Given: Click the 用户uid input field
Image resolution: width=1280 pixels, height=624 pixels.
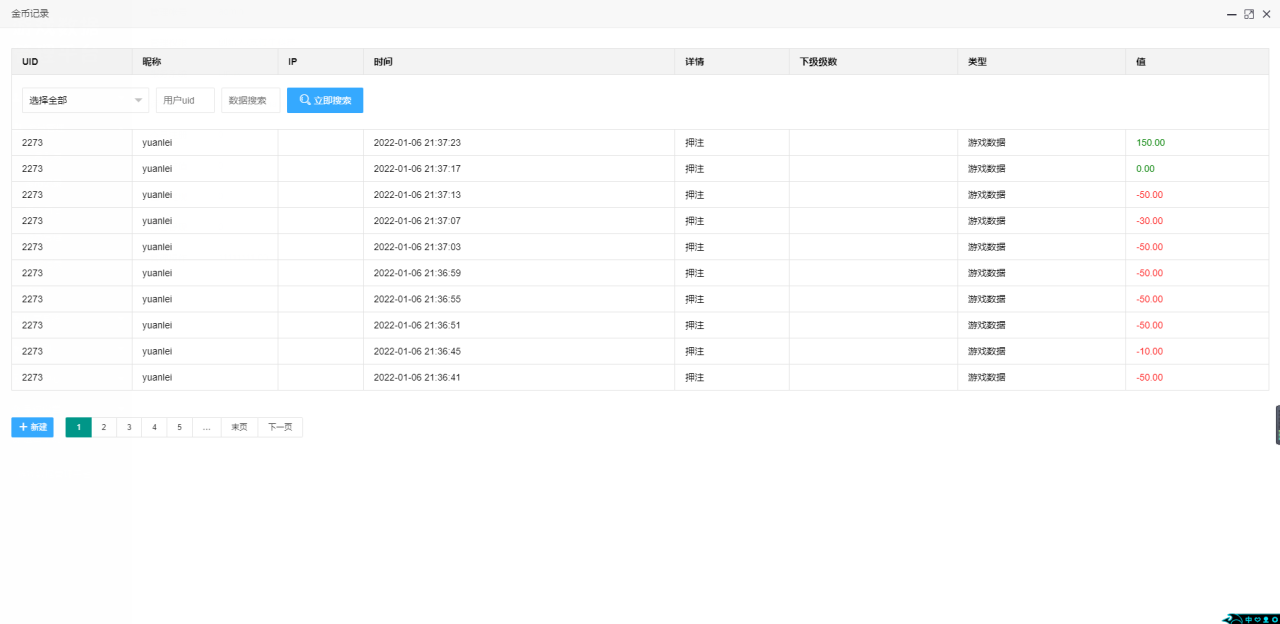Looking at the screenshot, I should click(185, 100).
